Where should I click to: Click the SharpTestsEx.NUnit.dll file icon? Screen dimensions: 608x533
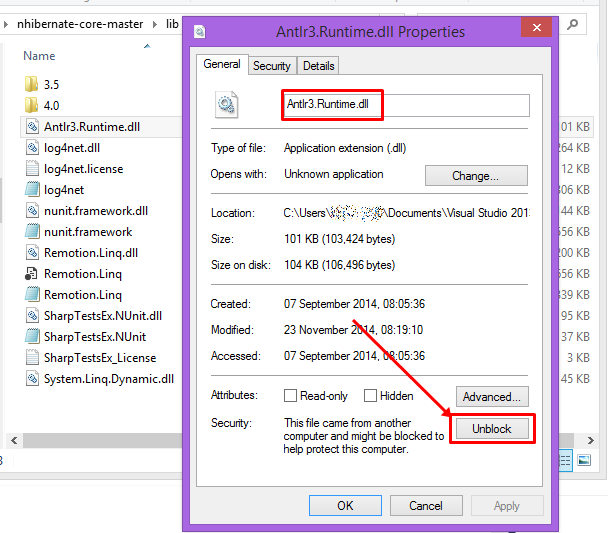(x=32, y=315)
